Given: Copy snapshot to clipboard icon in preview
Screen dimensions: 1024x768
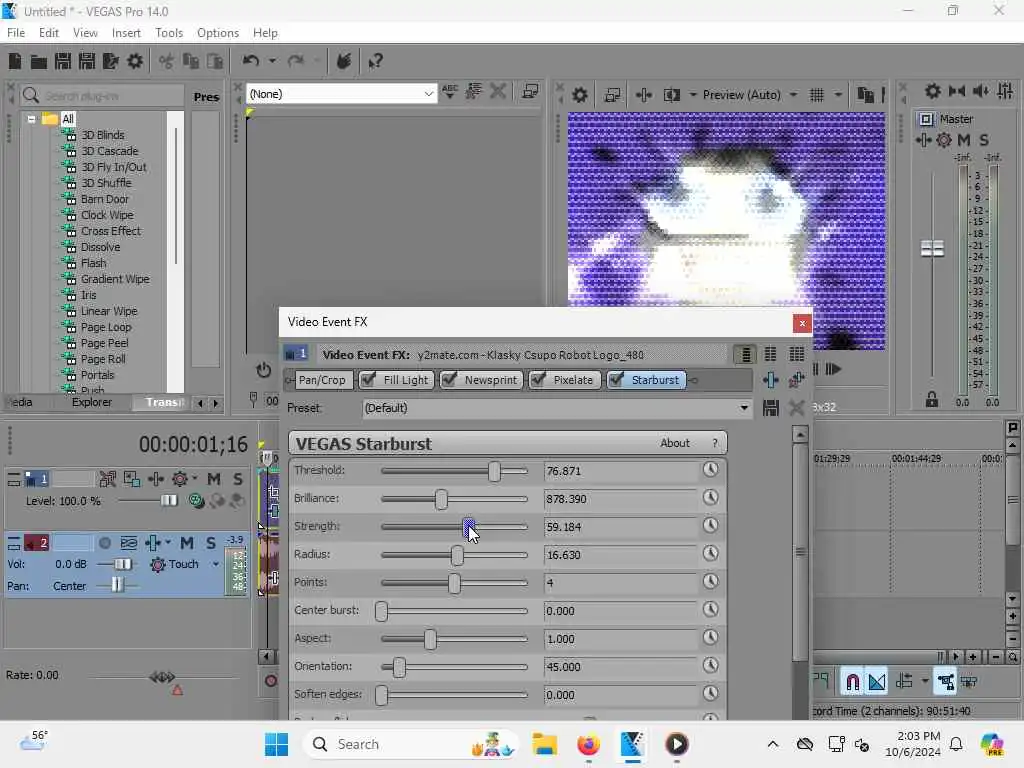Looking at the screenshot, I should [865, 95].
